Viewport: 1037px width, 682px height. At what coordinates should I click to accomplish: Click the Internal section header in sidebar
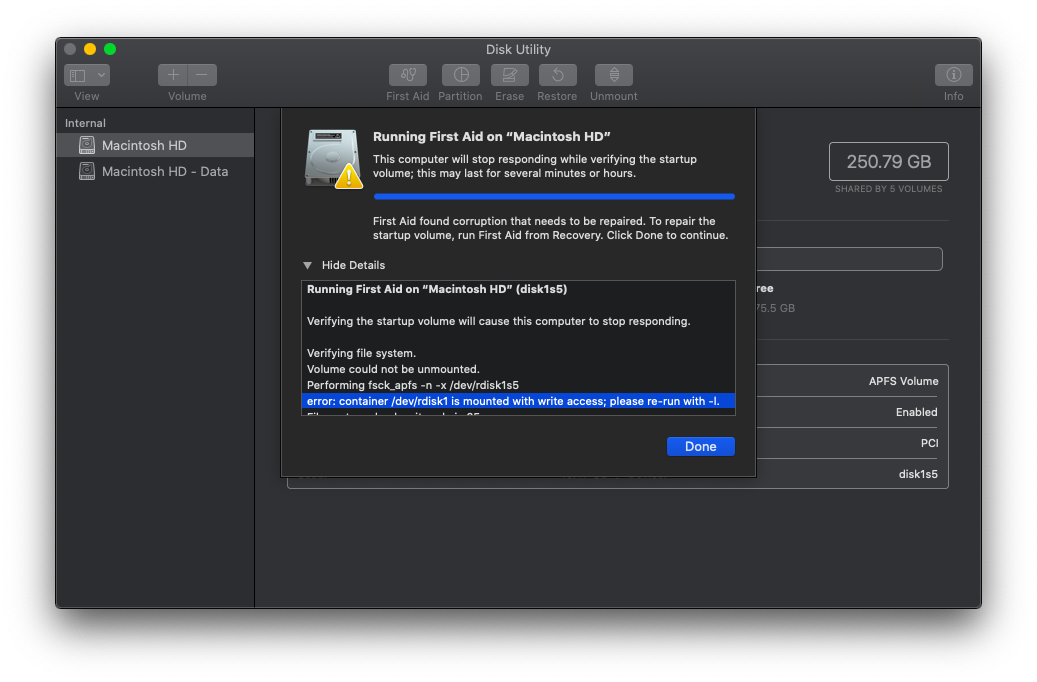click(x=85, y=123)
